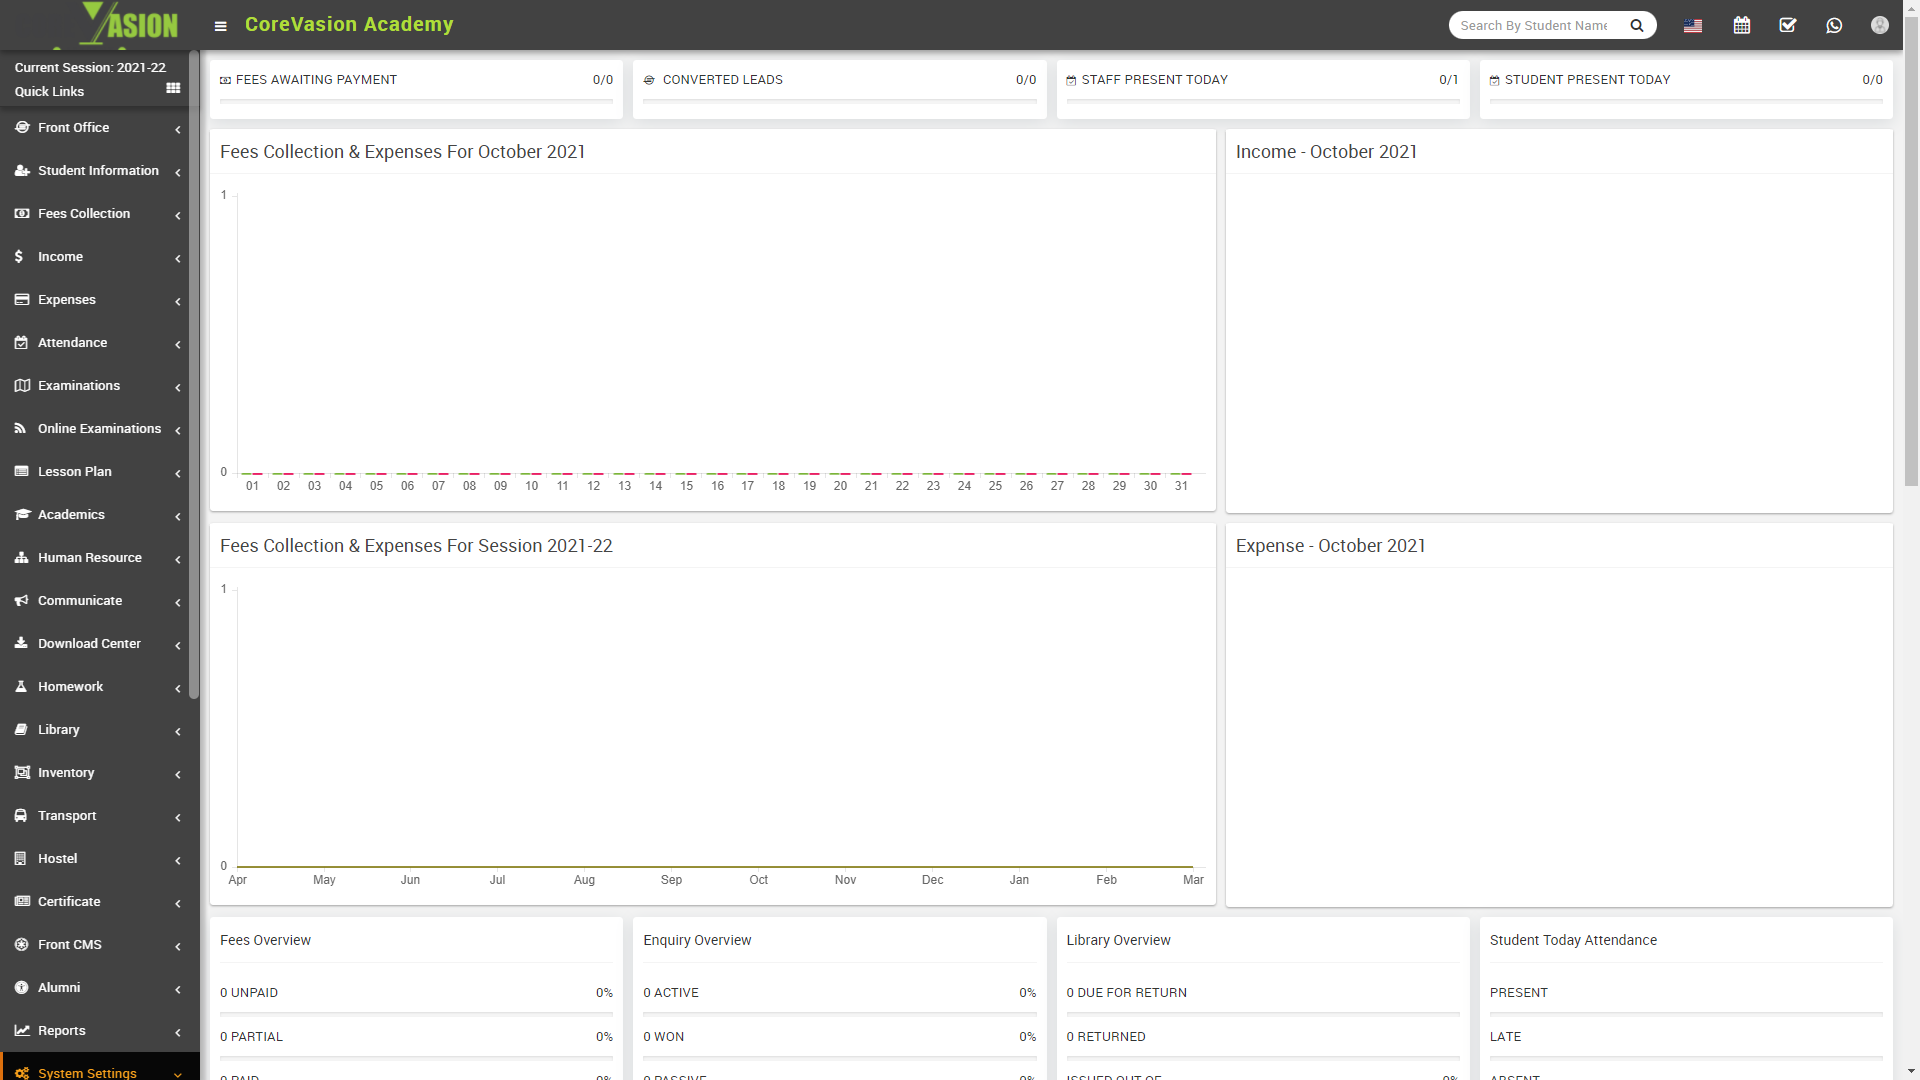Click the Download Center download icon
Viewport: 1920px width, 1080px height.
coord(21,643)
